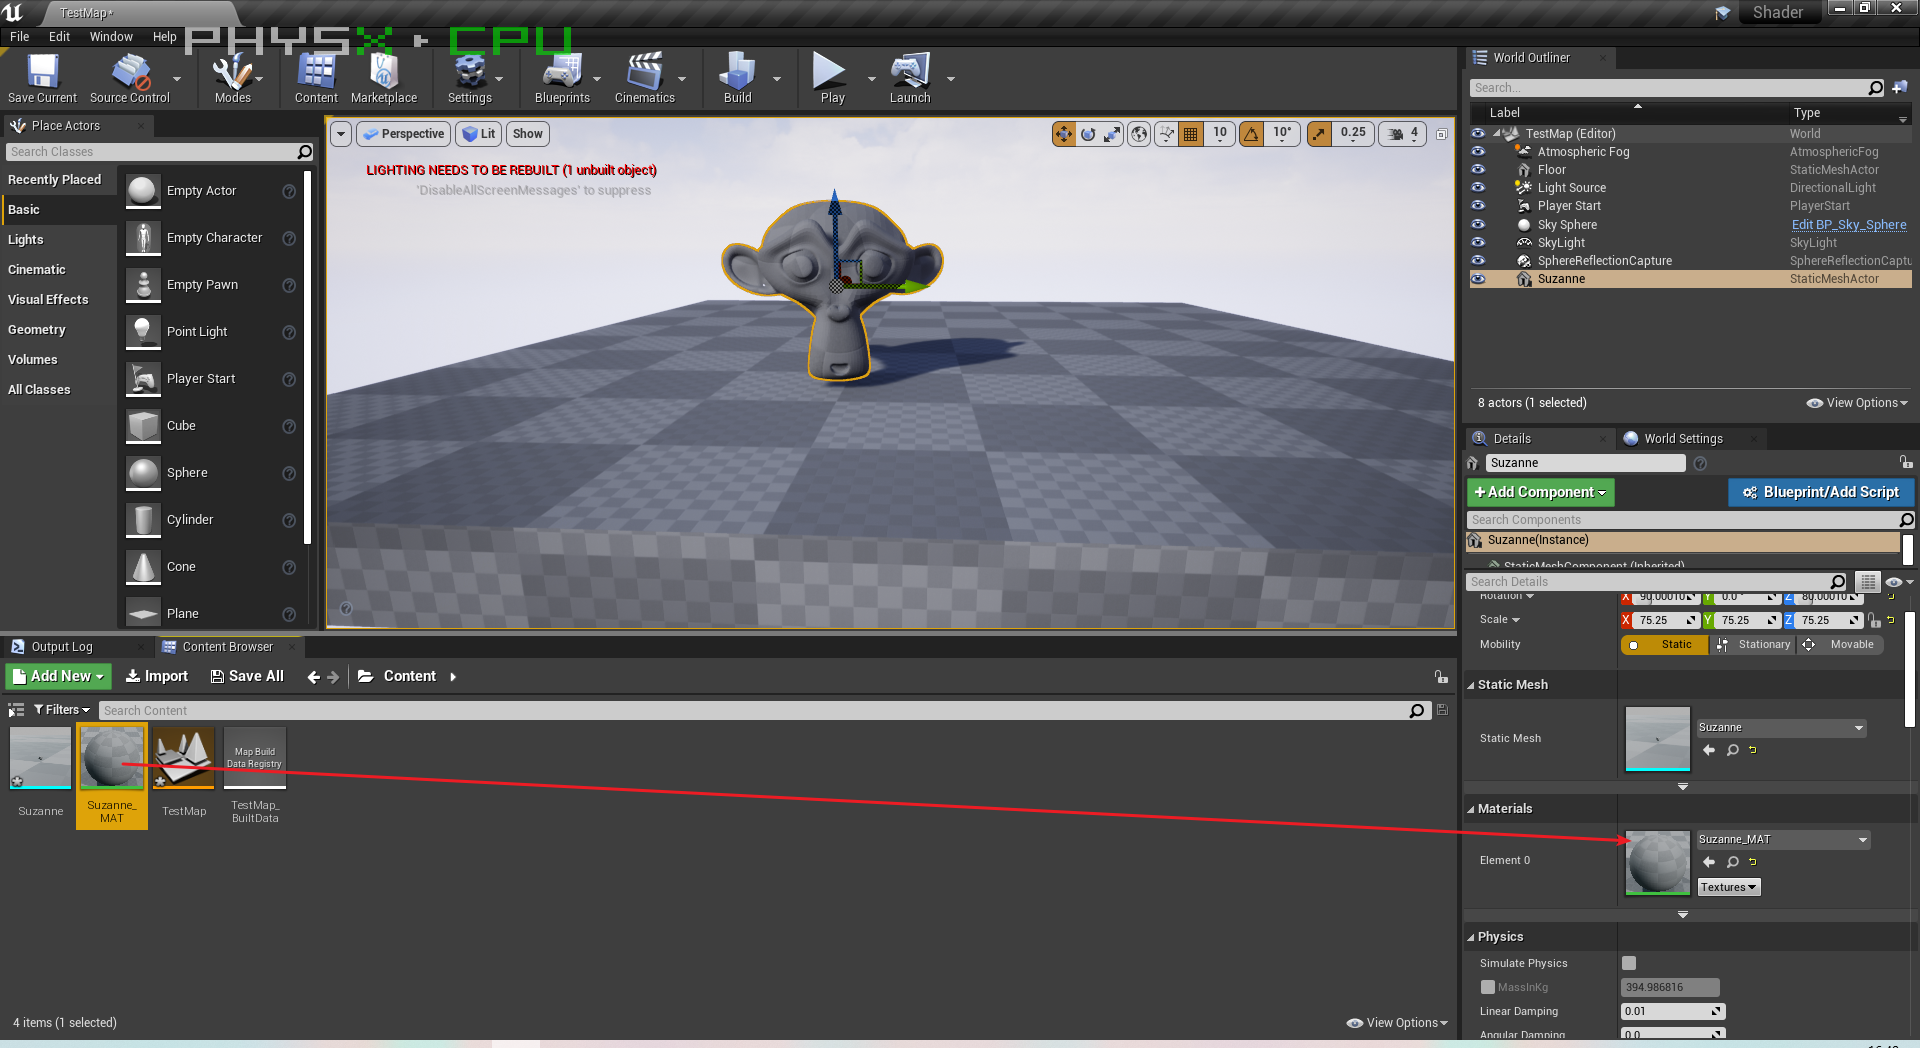Screen dimensions: 1920x1048
Task: Open the Suzanne_MAT material dropdown
Action: [1783, 840]
